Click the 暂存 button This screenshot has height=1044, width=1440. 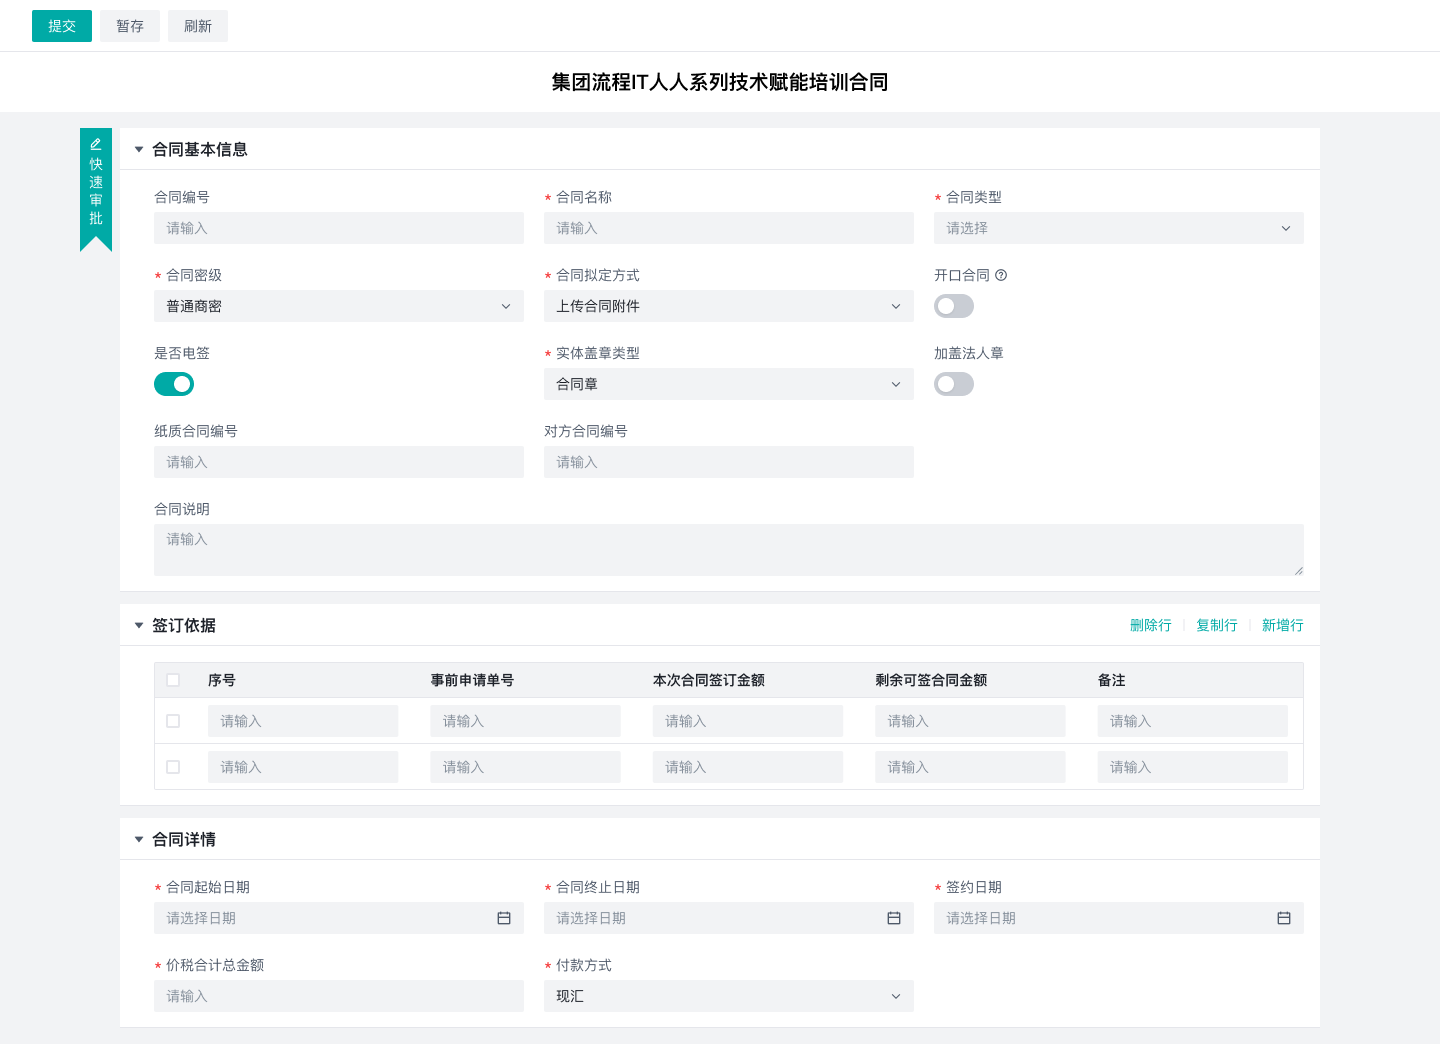[130, 26]
